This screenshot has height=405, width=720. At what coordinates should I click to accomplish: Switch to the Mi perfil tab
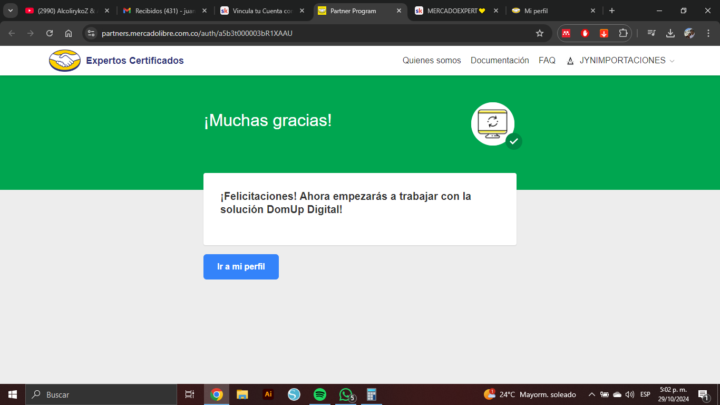[x=553, y=11]
